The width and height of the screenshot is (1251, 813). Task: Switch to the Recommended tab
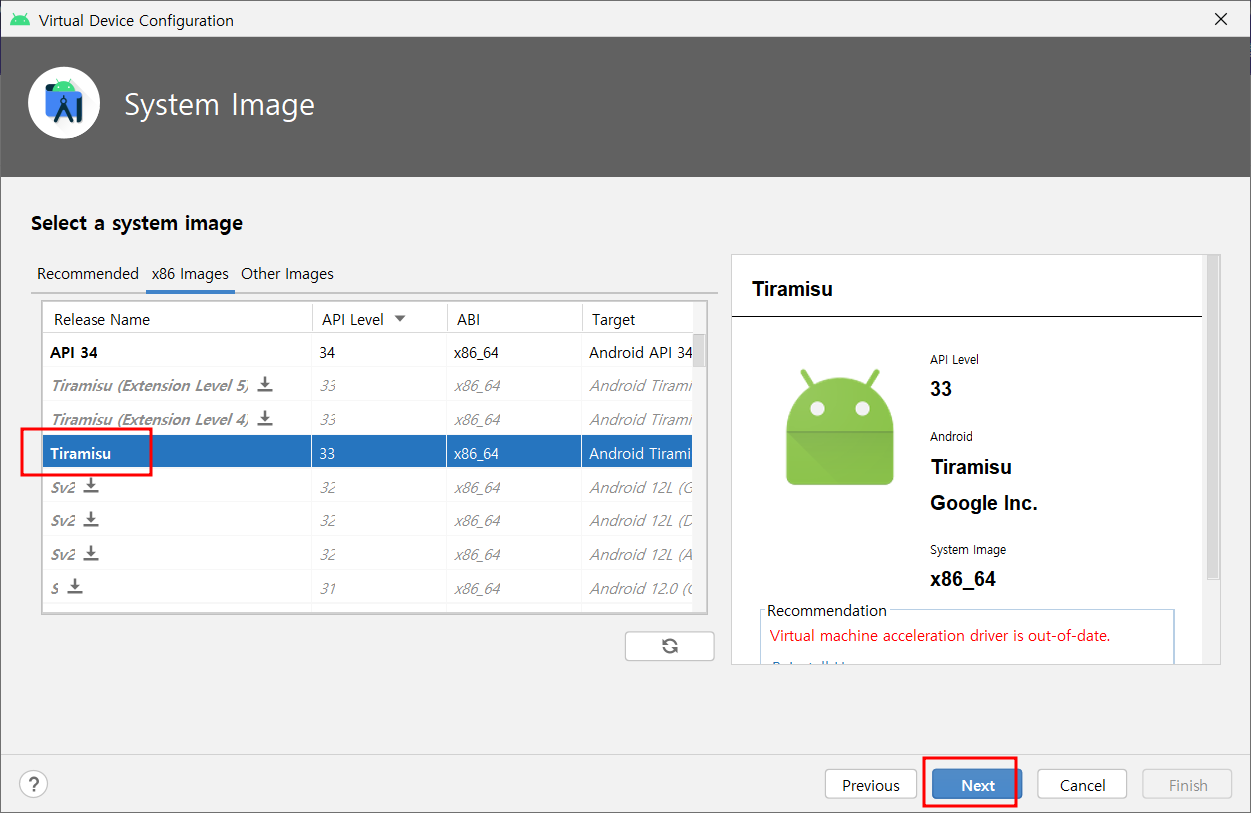click(88, 273)
